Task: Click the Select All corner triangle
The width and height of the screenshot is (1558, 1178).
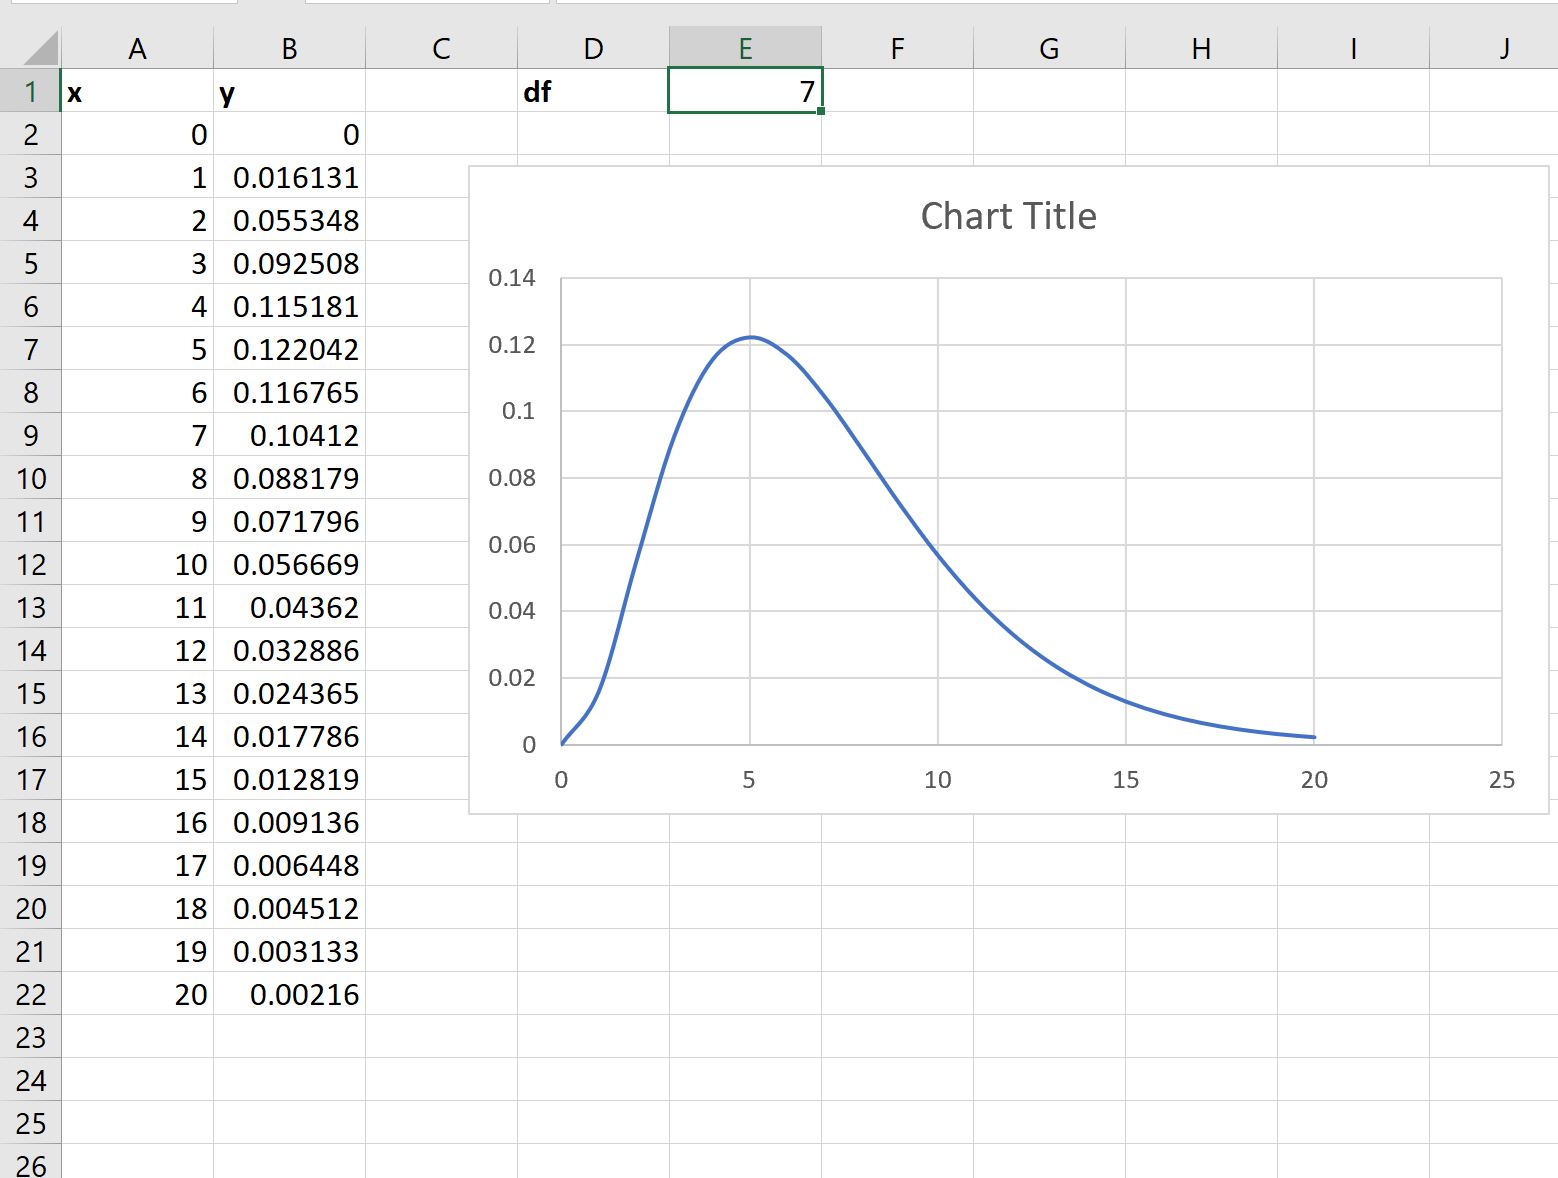Action: click(40, 48)
